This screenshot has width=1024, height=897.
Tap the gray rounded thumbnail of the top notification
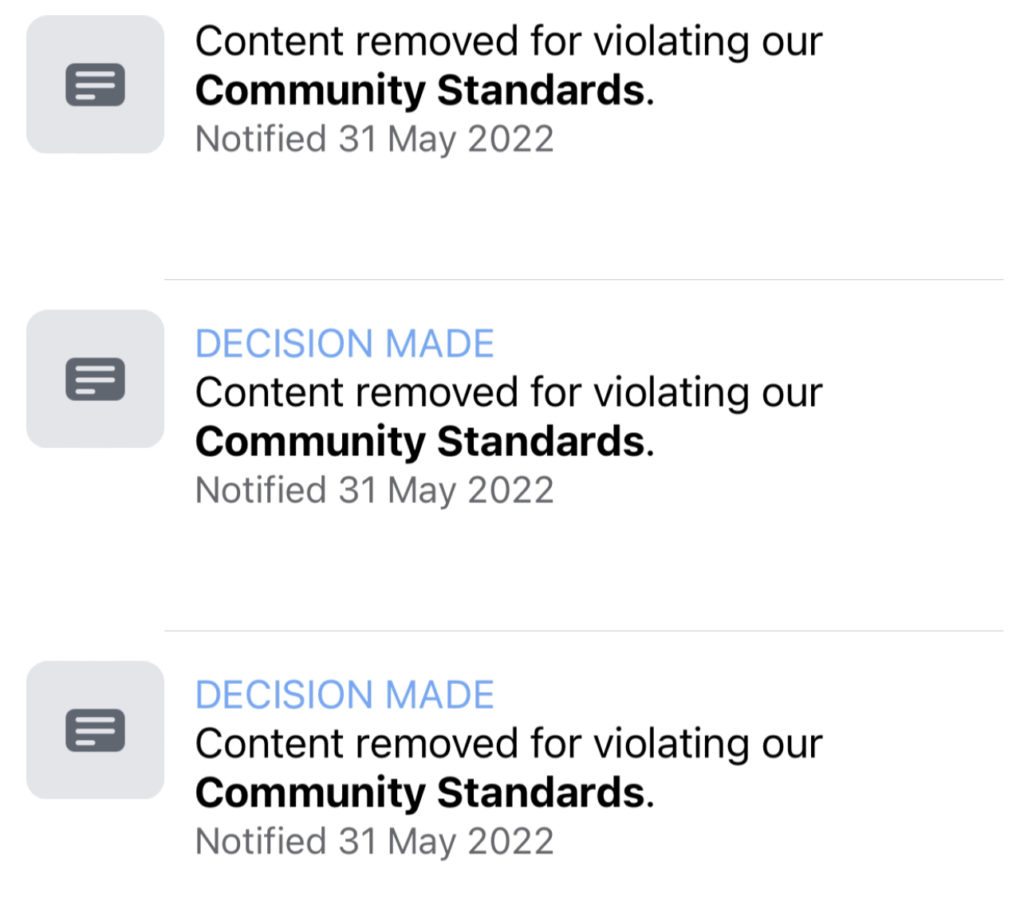pyautogui.click(x=95, y=85)
